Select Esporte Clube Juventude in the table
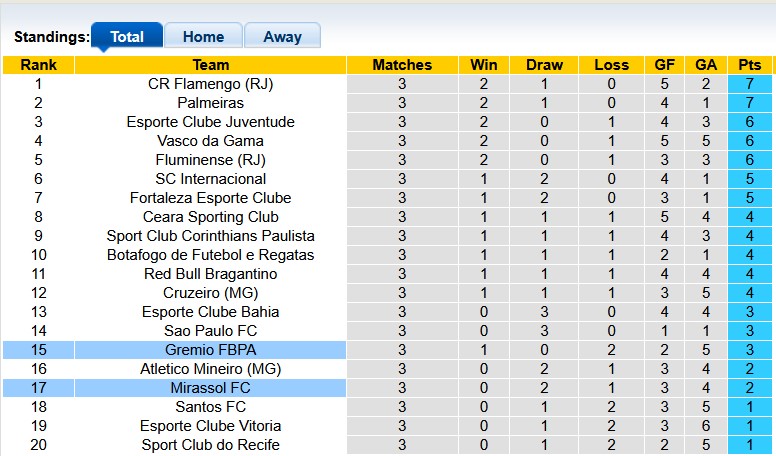This screenshot has height=456, width=776. [x=210, y=122]
